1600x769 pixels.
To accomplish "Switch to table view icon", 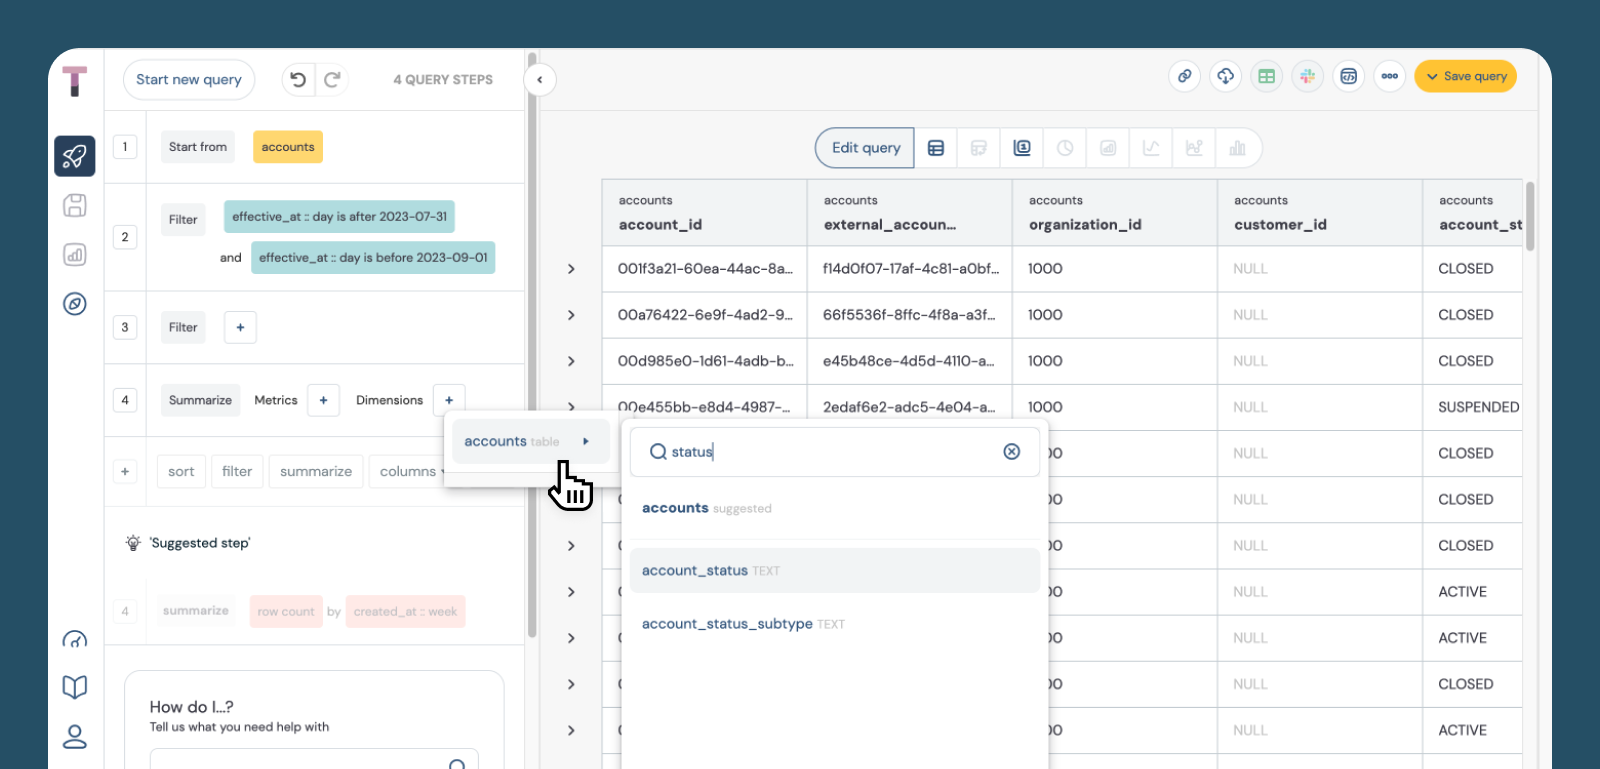I will coord(936,148).
